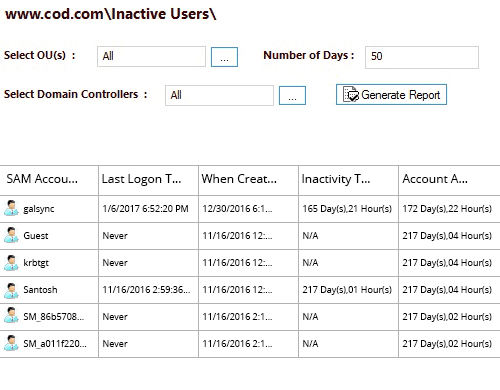Click inactivity cell 217 Day(s),01 Hour(s)
The height and width of the screenshot is (390, 500).
tap(347, 290)
